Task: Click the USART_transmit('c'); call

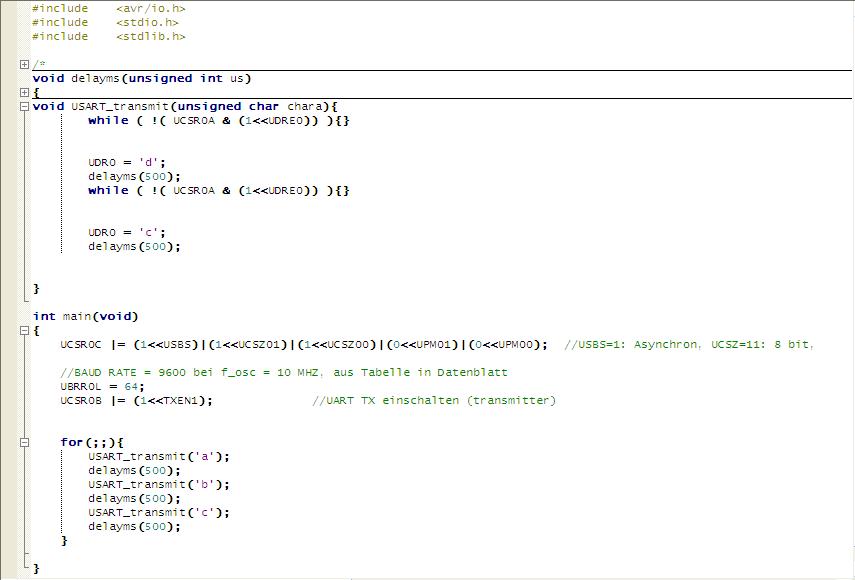Action: (159, 512)
